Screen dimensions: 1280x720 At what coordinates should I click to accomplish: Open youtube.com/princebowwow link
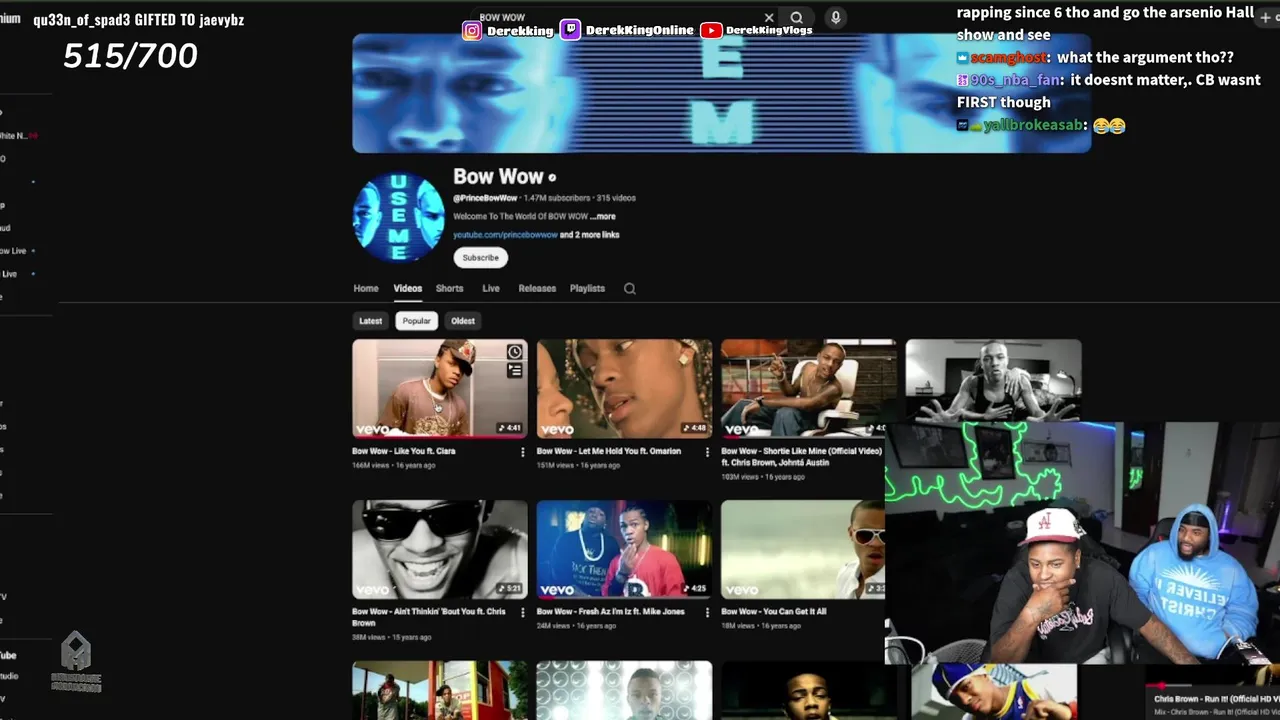point(505,235)
